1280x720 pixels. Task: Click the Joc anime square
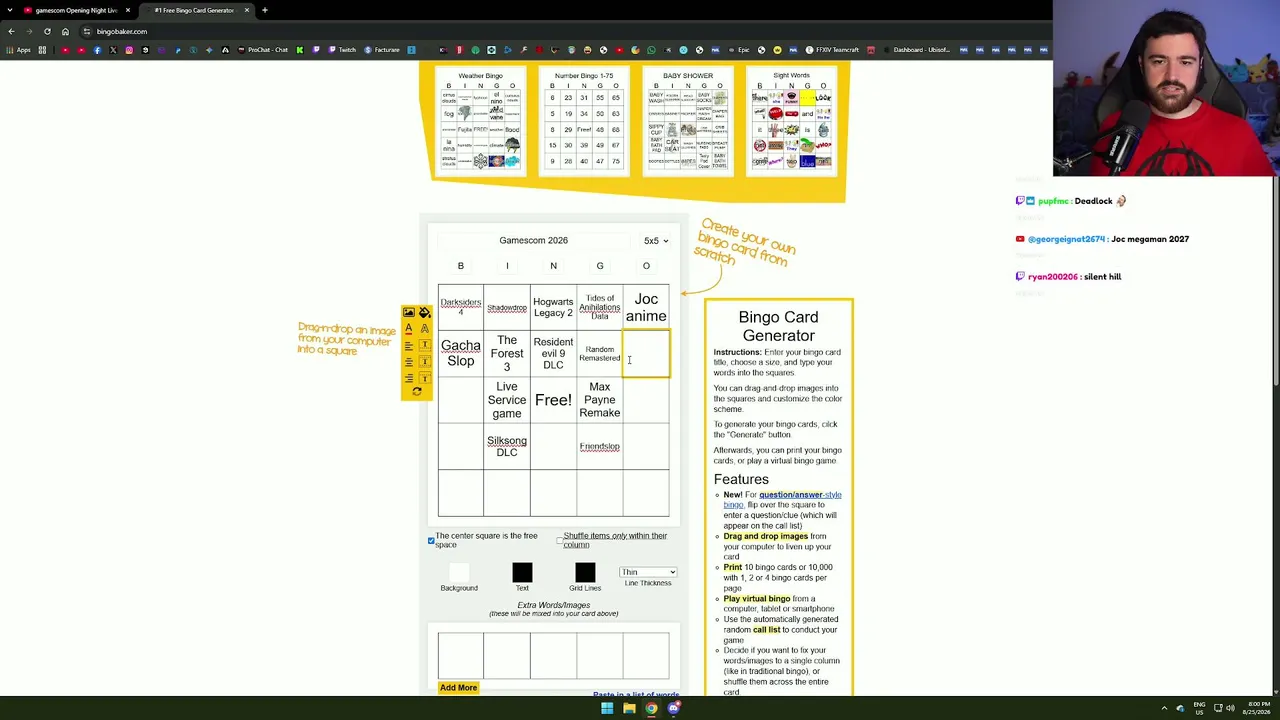(646, 307)
